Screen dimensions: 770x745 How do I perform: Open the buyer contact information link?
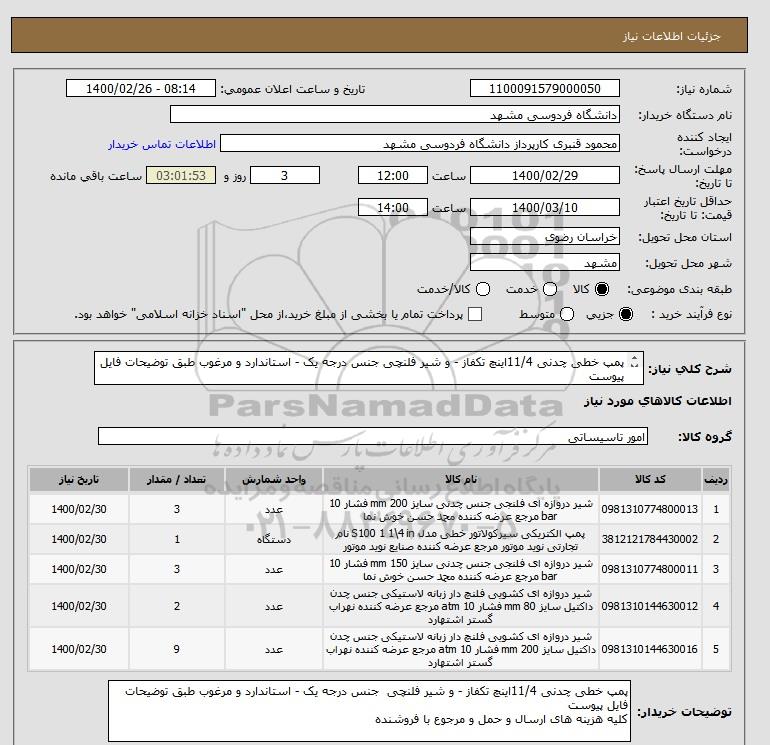[x=162, y=144]
